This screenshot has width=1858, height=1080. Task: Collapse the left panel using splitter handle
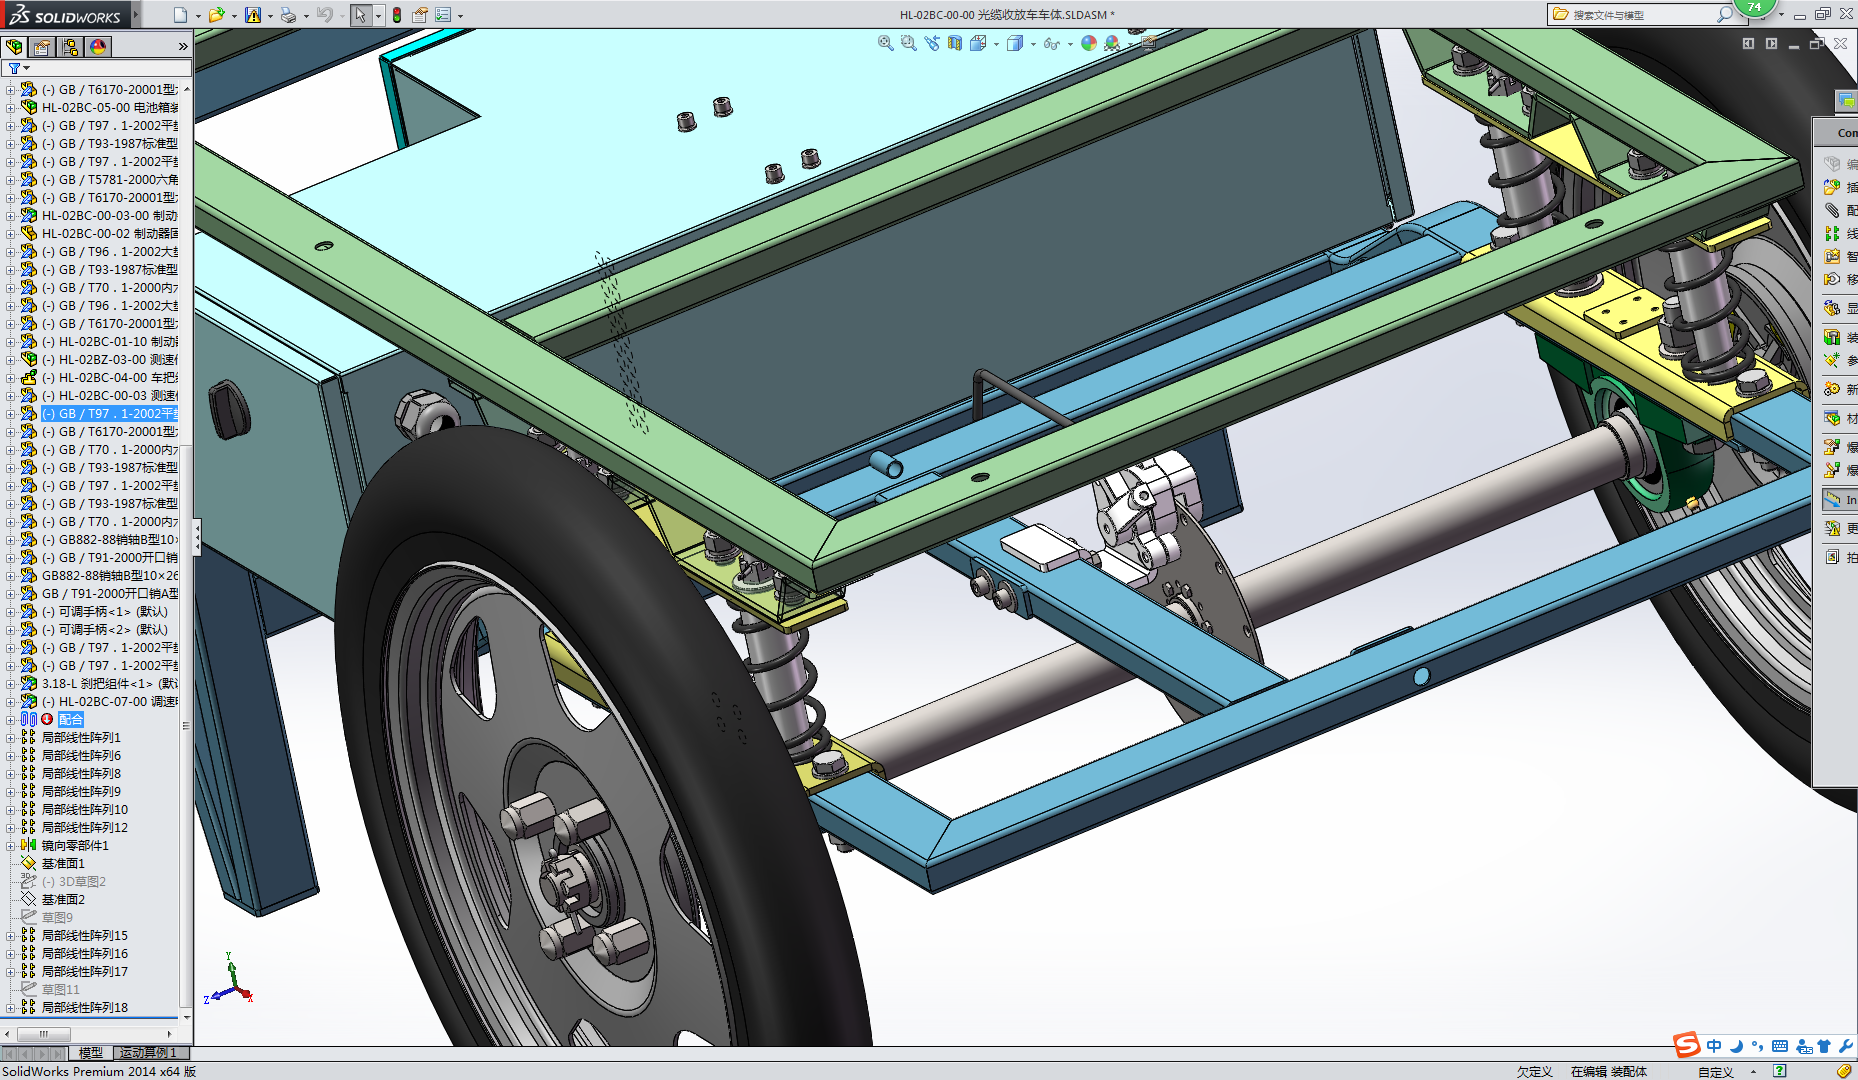[x=197, y=538]
